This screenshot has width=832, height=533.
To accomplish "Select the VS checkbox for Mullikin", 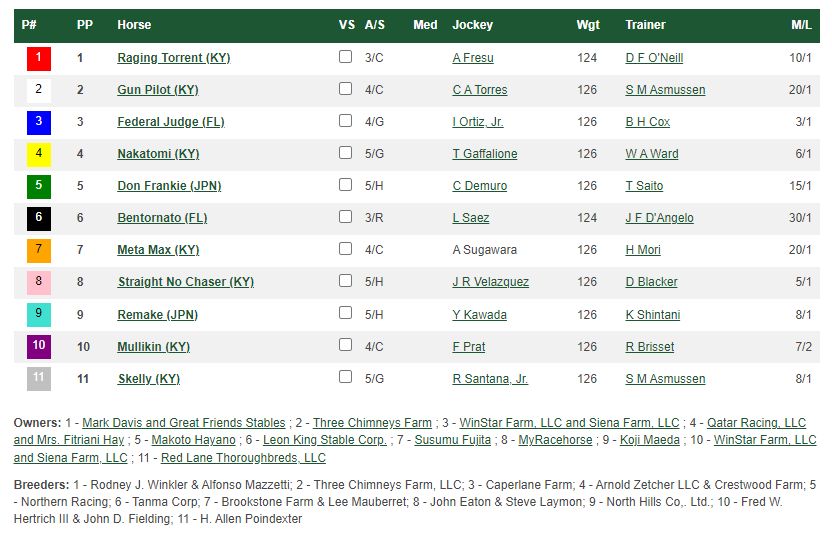I will click(x=345, y=345).
